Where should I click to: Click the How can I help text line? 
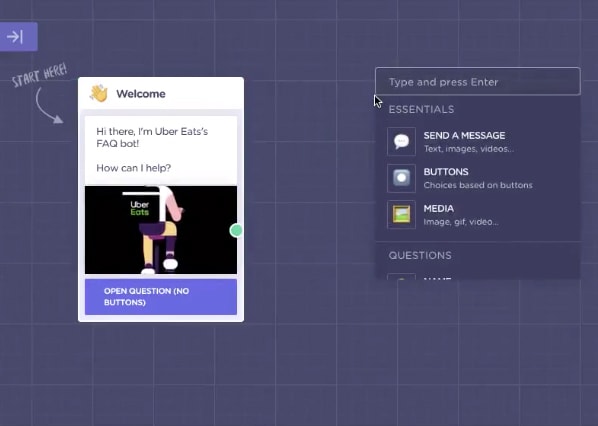pos(133,168)
